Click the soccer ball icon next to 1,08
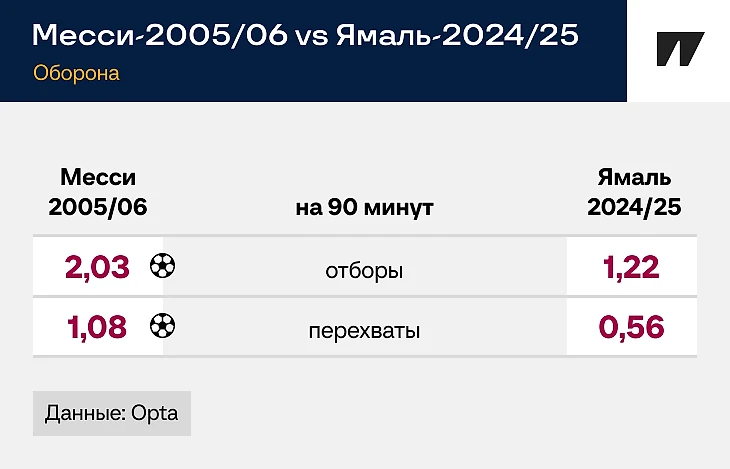Viewport: 730px width, 469px height. [162, 326]
